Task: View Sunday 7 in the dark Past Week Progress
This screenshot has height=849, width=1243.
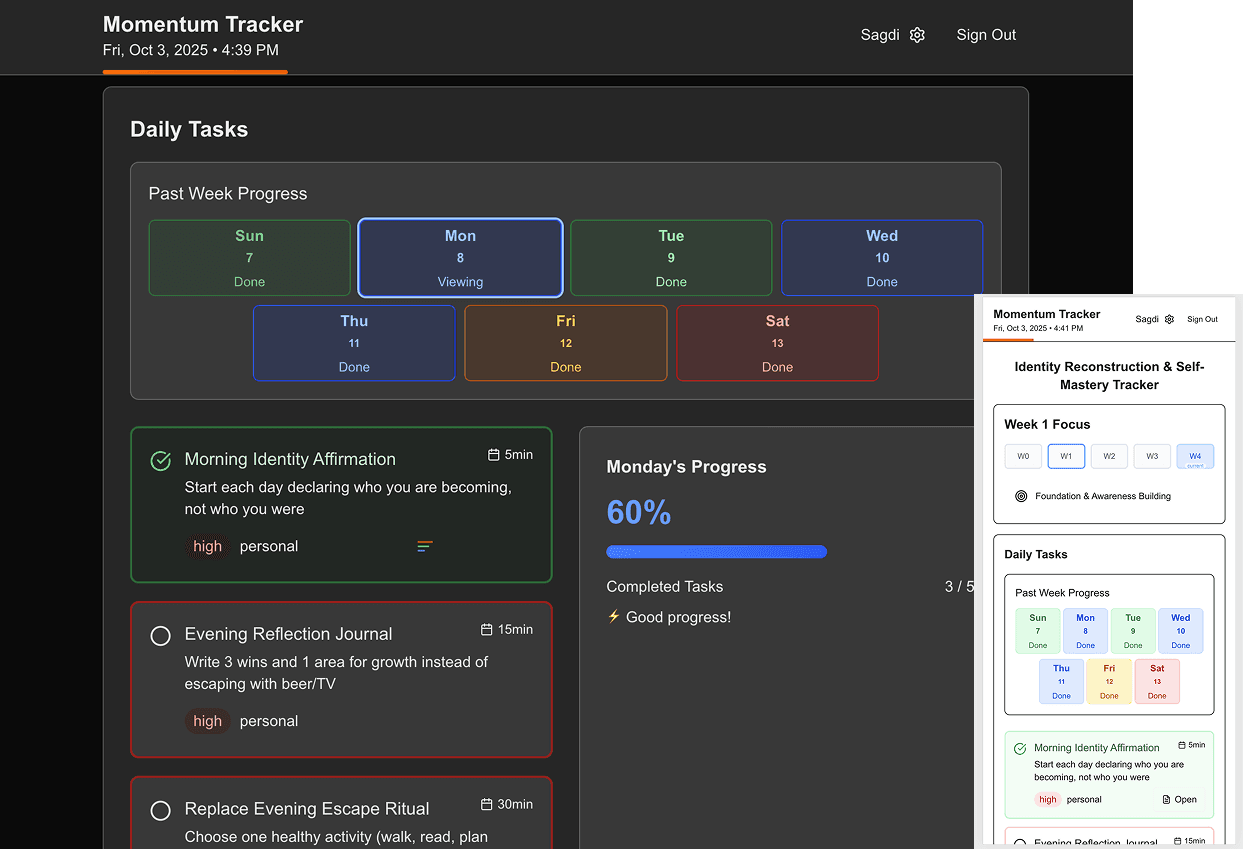Action: point(249,258)
